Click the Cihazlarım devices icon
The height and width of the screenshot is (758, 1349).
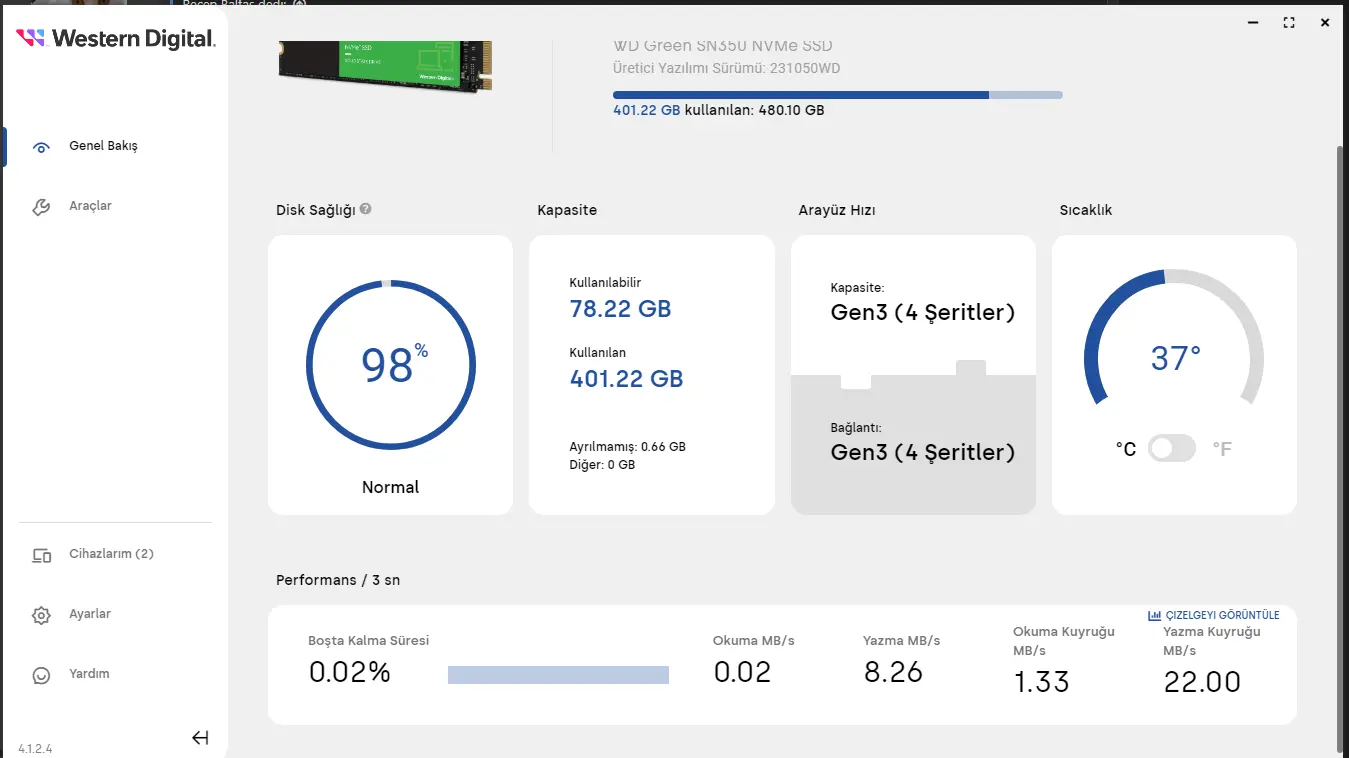coord(41,555)
